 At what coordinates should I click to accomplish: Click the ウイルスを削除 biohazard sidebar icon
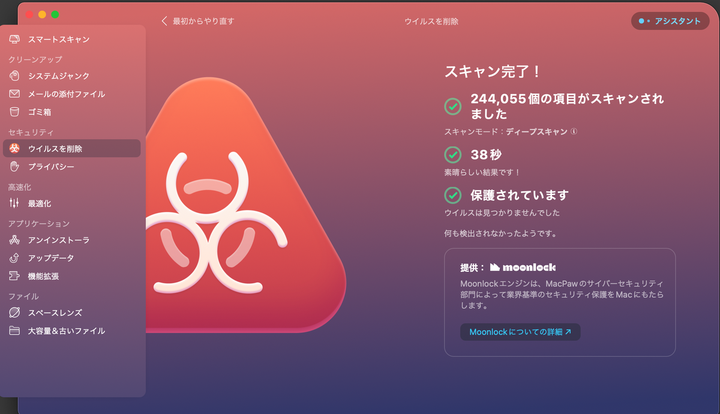[14, 148]
